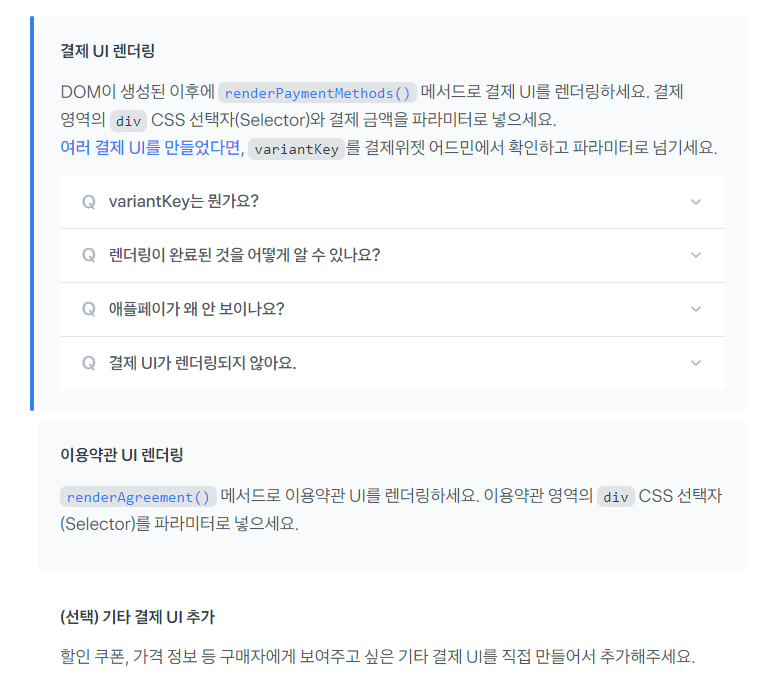Click the 결제 UI 렌더링 section heading

click(x=107, y=51)
